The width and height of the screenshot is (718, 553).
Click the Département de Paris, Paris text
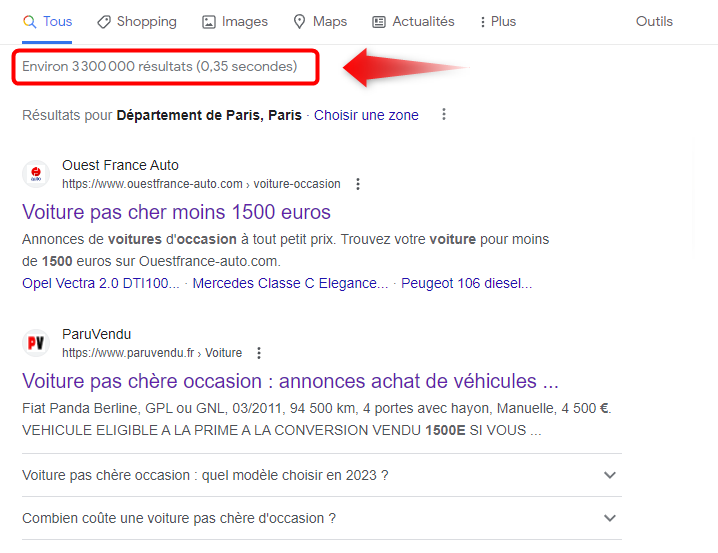[209, 115]
